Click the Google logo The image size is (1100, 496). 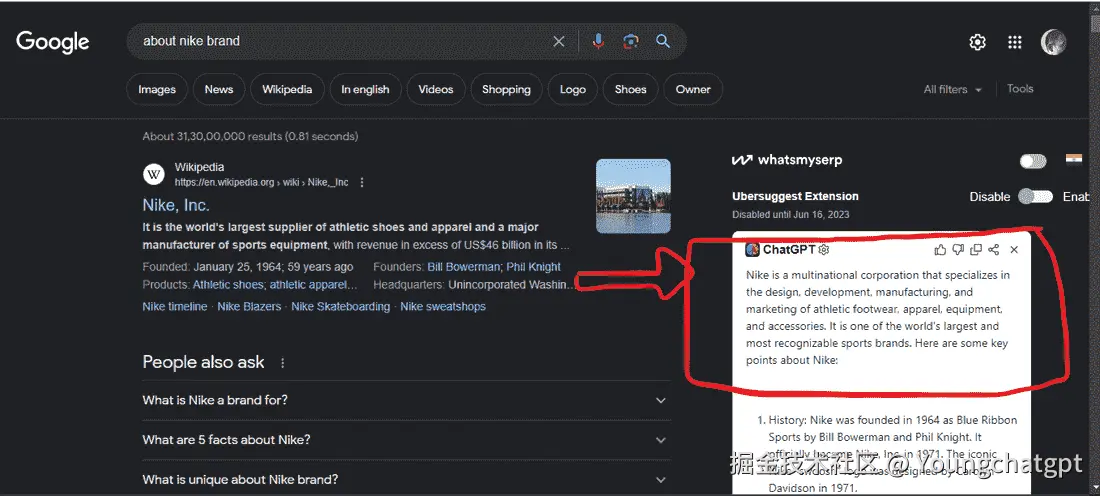pyautogui.click(x=53, y=41)
